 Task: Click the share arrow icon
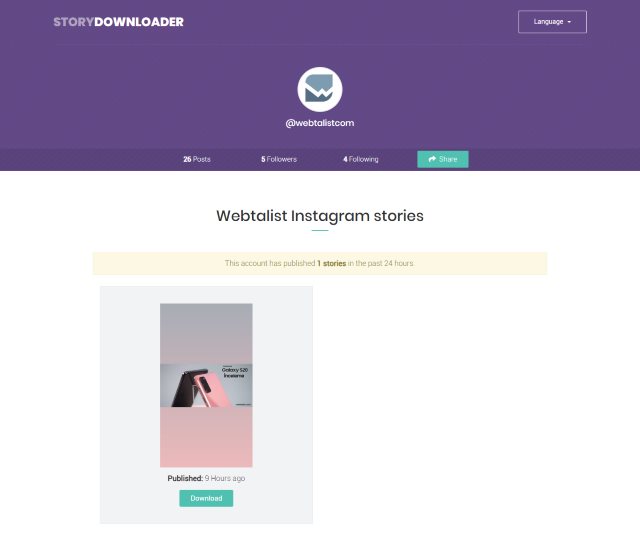(x=432, y=159)
